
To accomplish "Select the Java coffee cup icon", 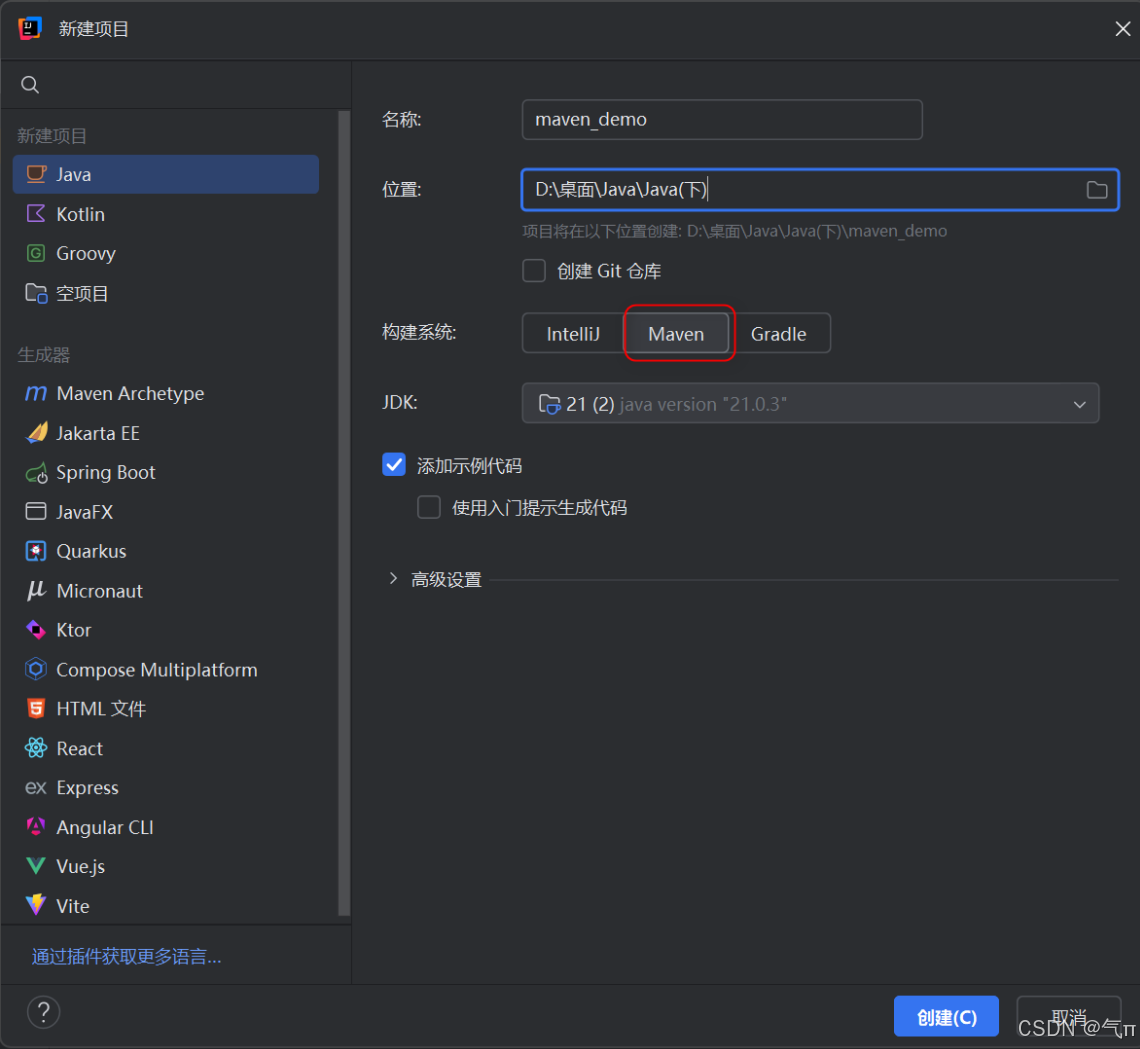I will pos(36,174).
